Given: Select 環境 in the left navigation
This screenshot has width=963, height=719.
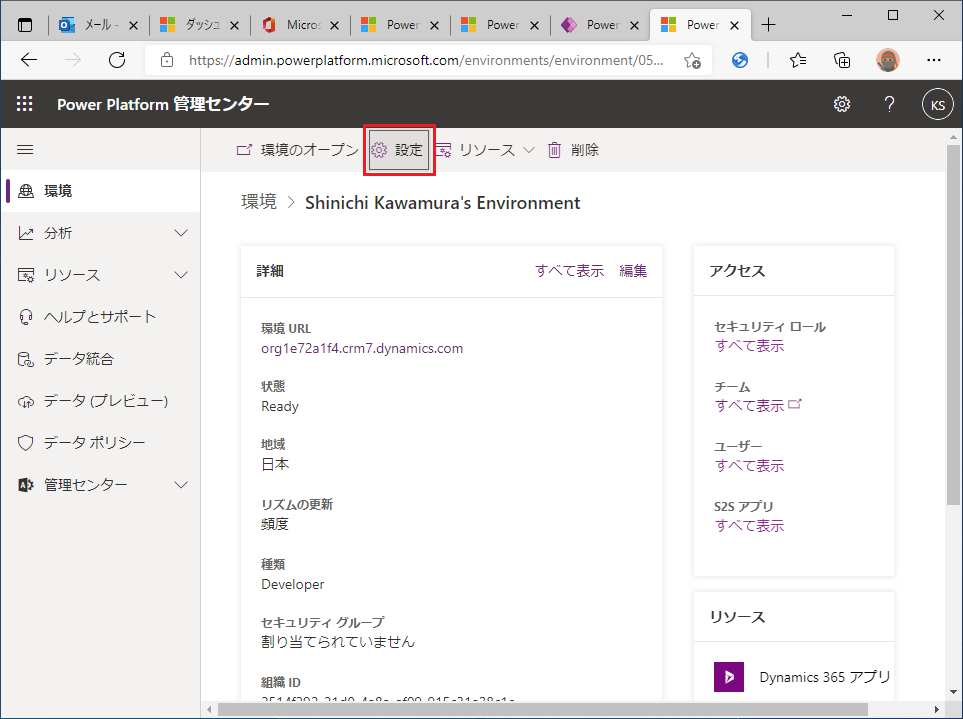Looking at the screenshot, I should click(x=101, y=191).
